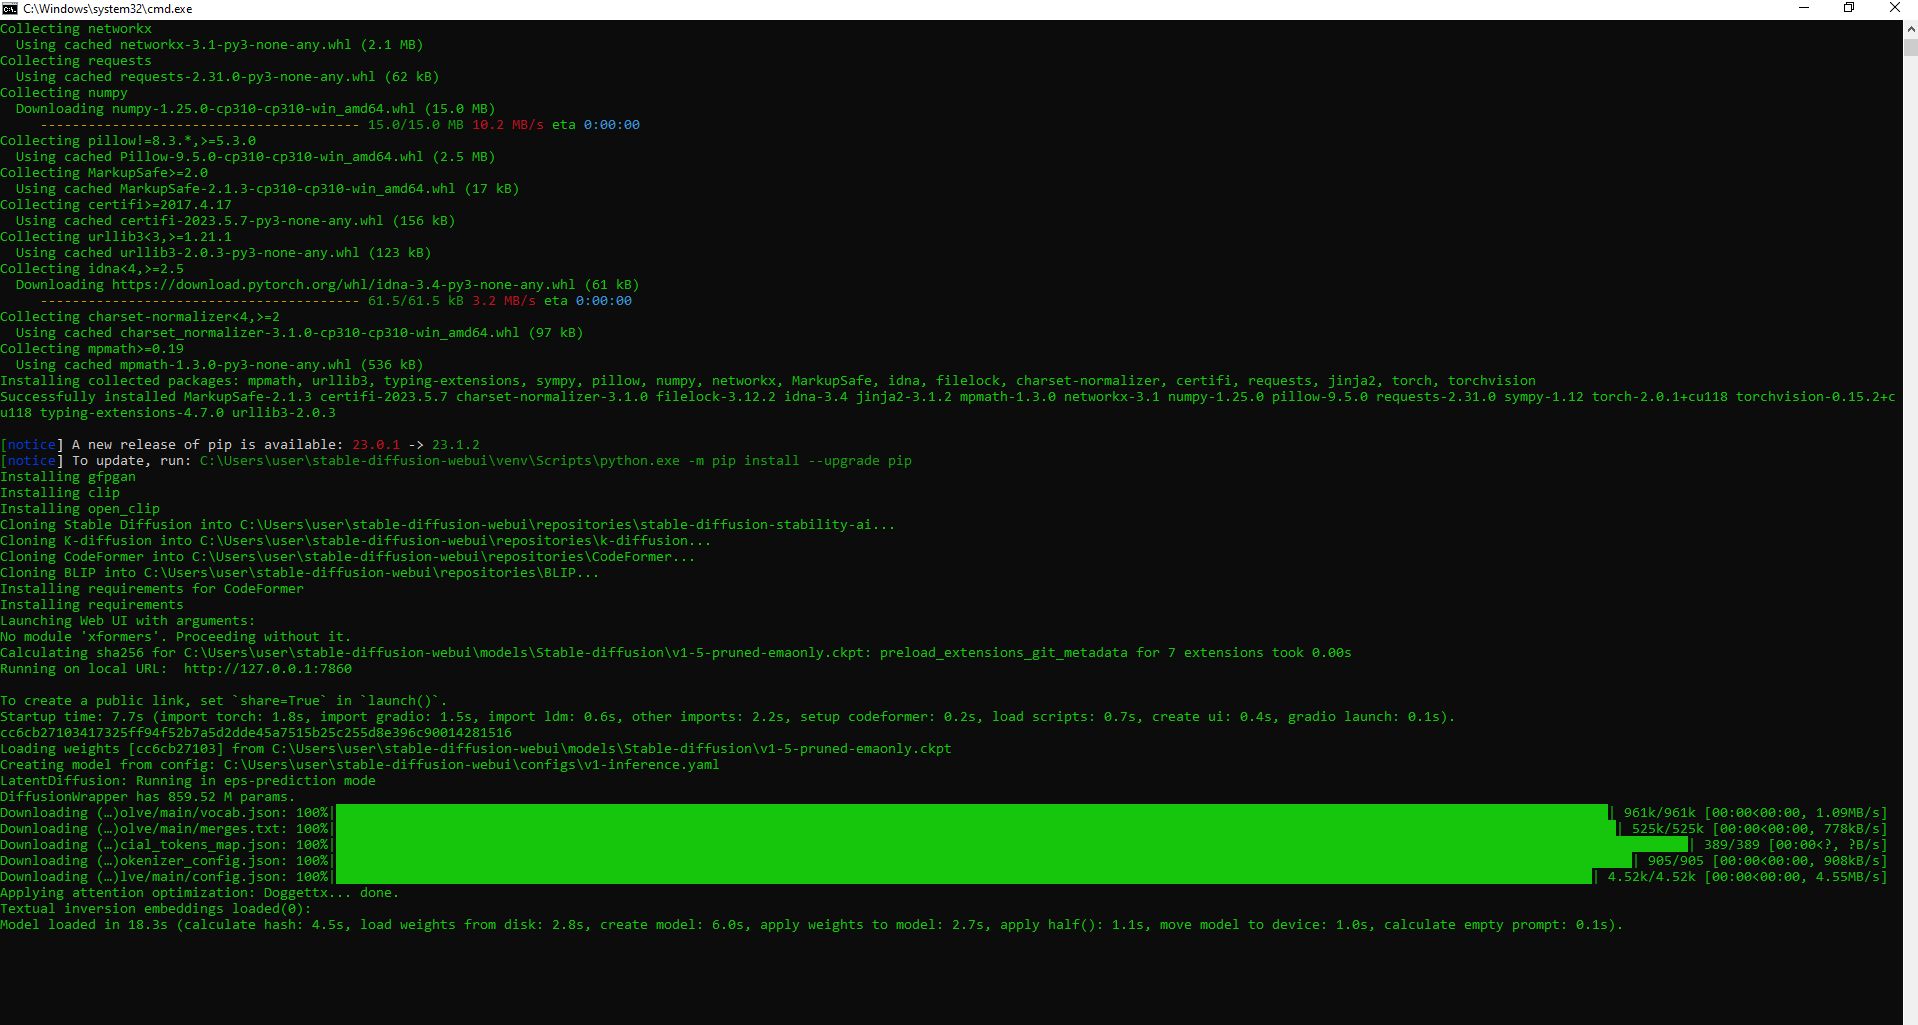
Task: Click "Textual inversion embeddings loaded(0):" line
Action: [156, 909]
